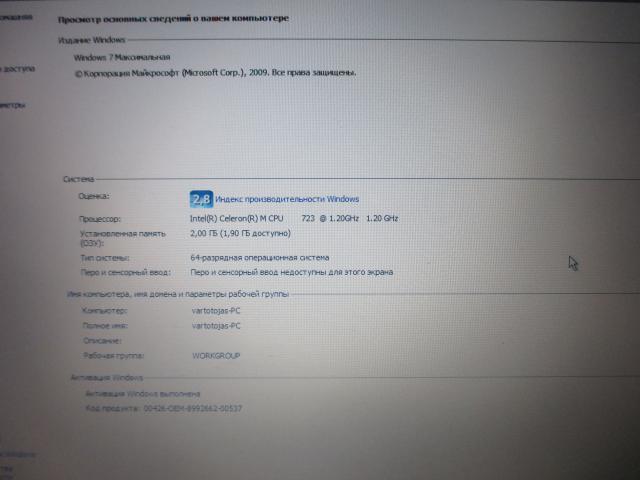Click the full name vartotojas-PC value
The width and height of the screenshot is (640, 480).
[215, 326]
